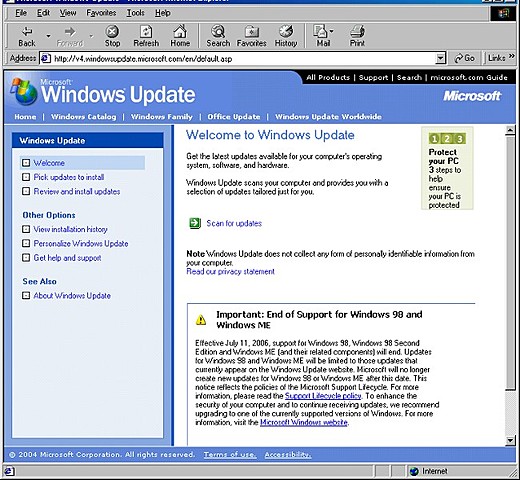Click the Go button next to address bar
The height and width of the screenshot is (480, 520).
click(x=464, y=58)
